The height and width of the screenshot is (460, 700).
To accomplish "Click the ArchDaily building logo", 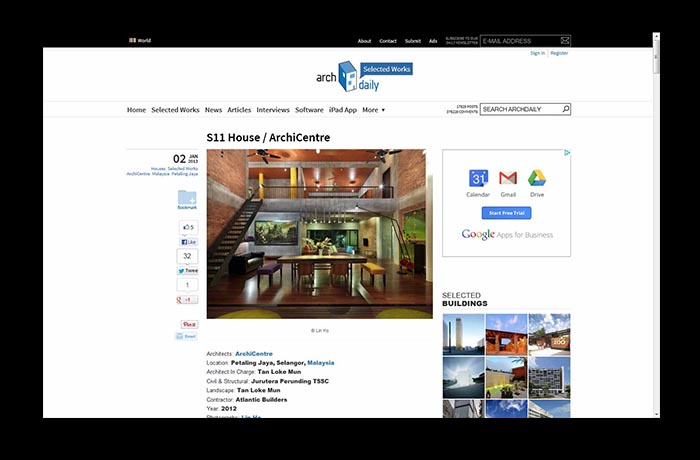I will (x=346, y=76).
